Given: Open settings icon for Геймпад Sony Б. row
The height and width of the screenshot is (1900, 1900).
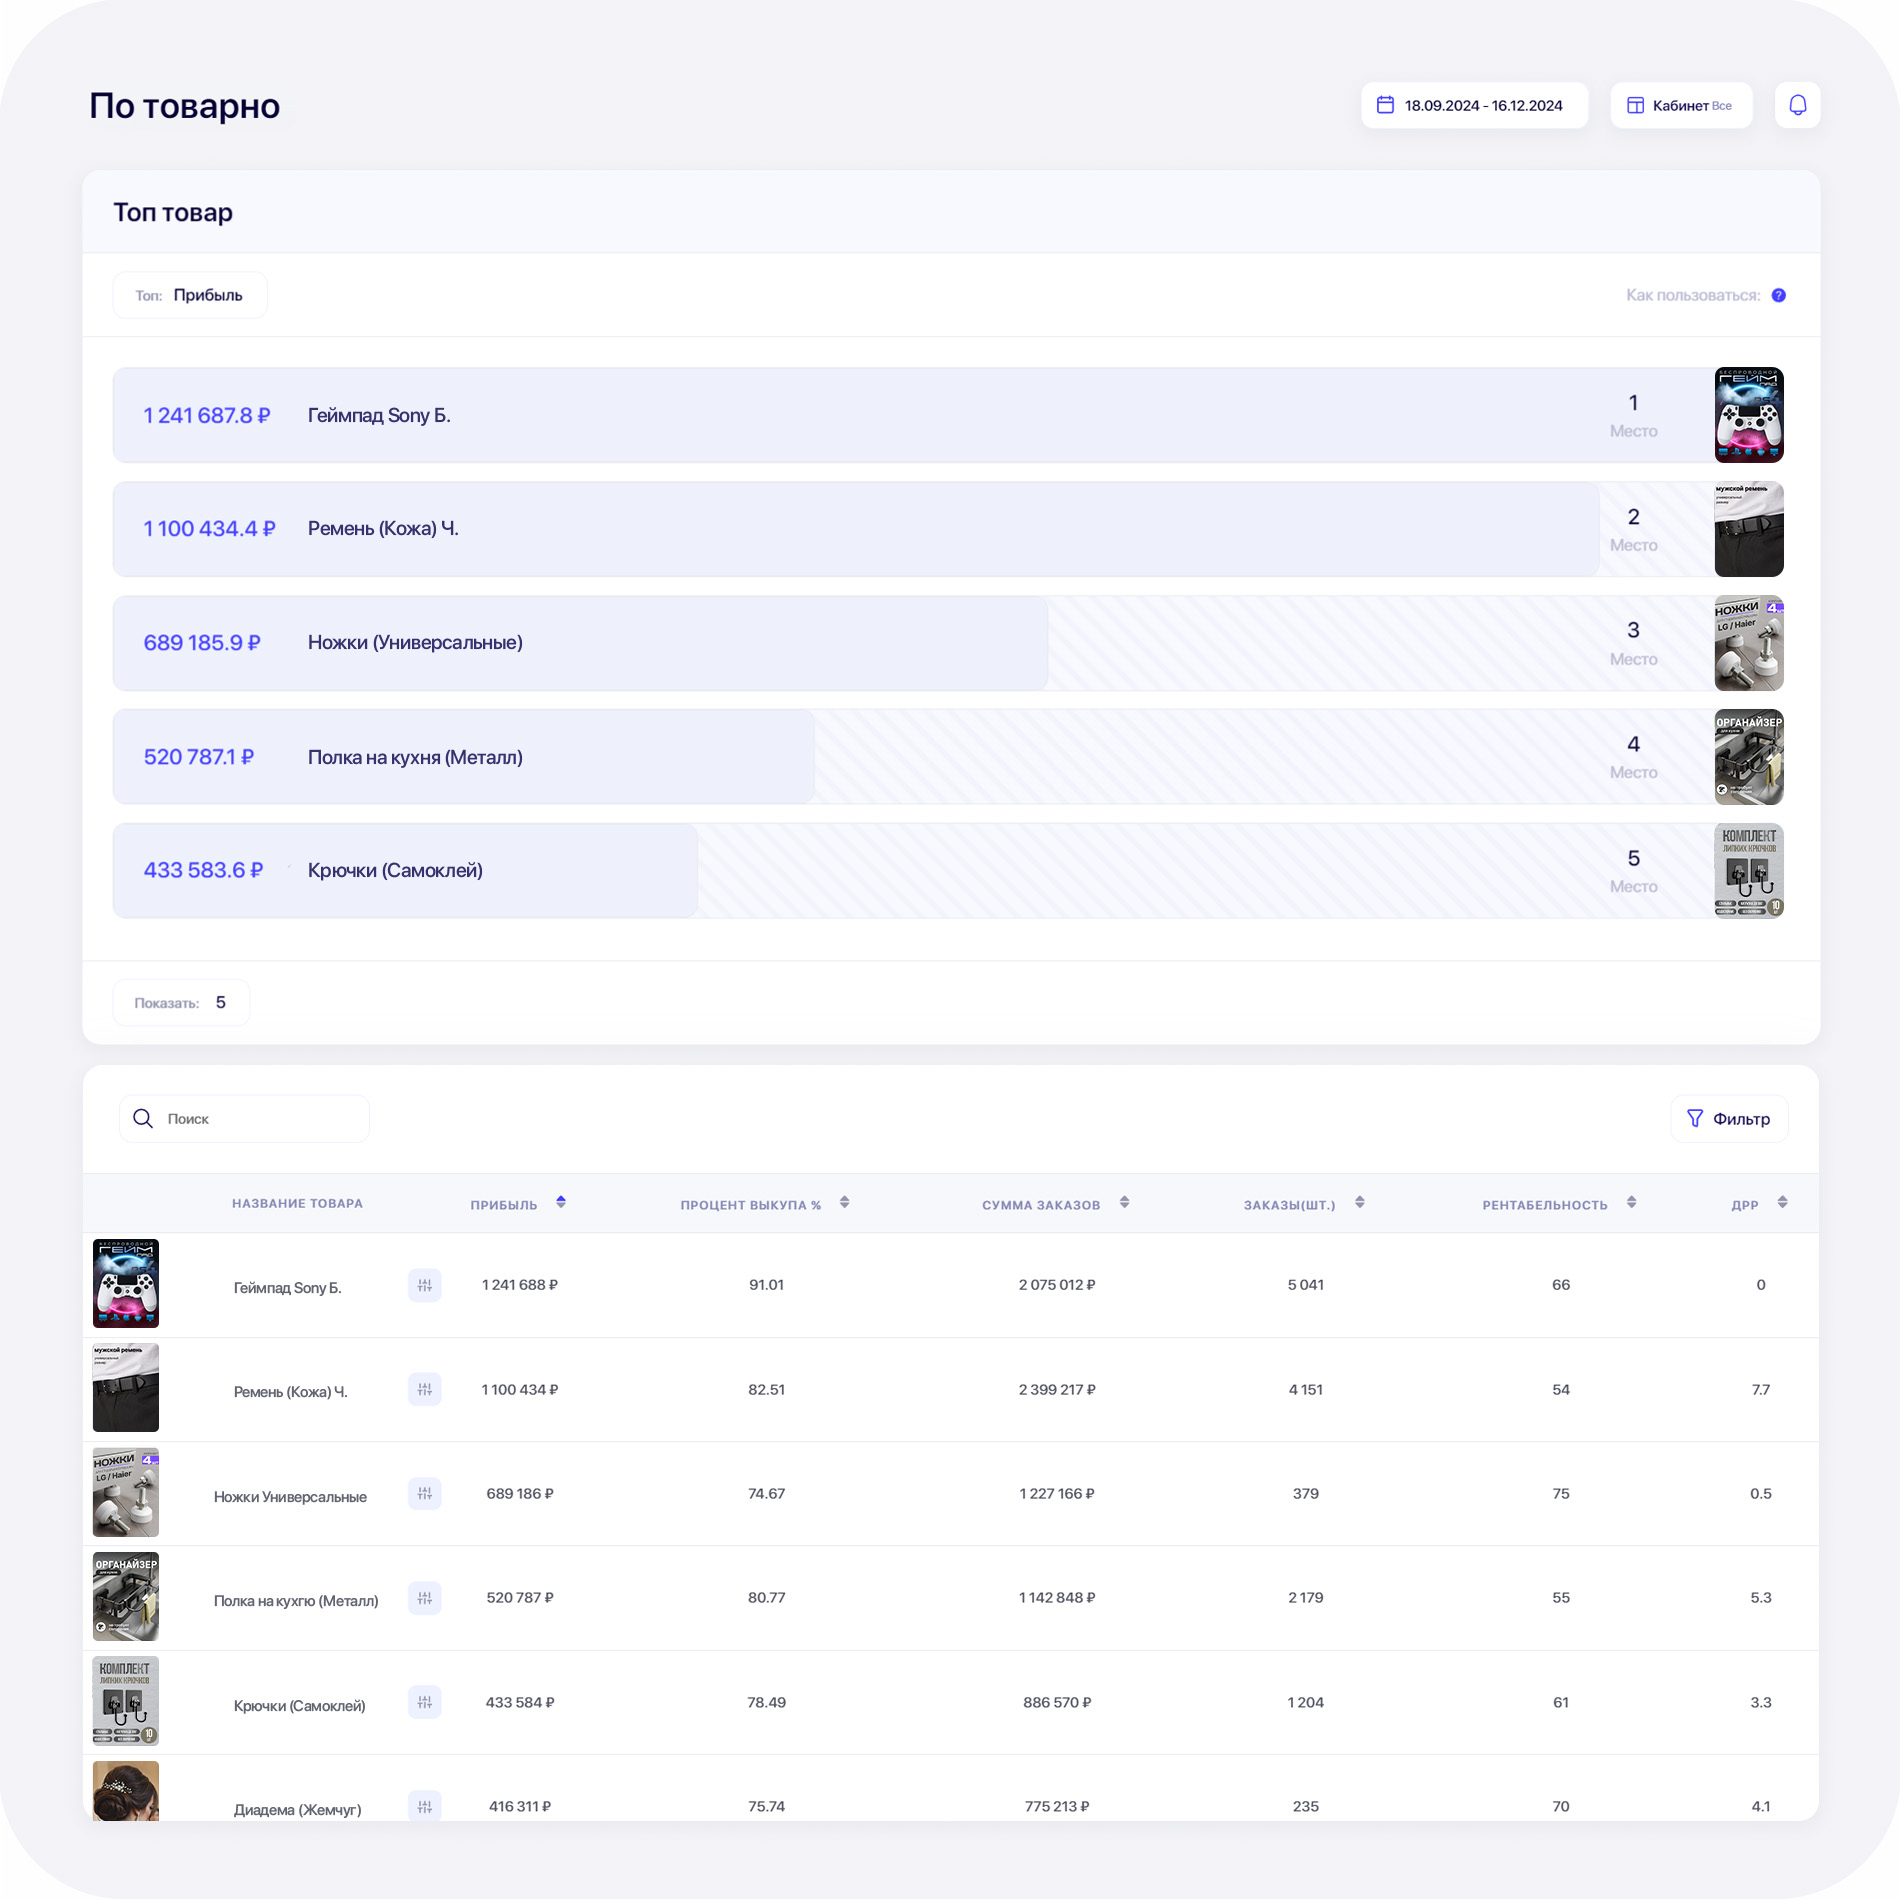Looking at the screenshot, I should (425, 1285).
